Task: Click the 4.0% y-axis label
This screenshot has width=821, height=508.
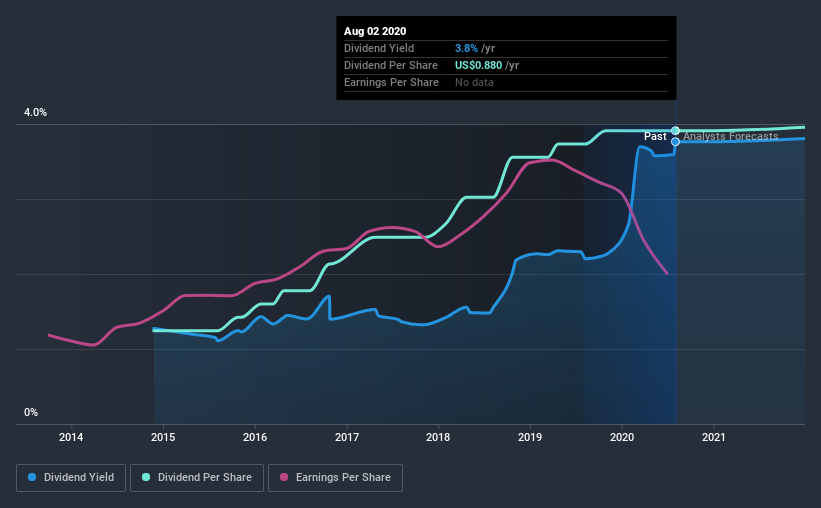Action: [35, 113]
